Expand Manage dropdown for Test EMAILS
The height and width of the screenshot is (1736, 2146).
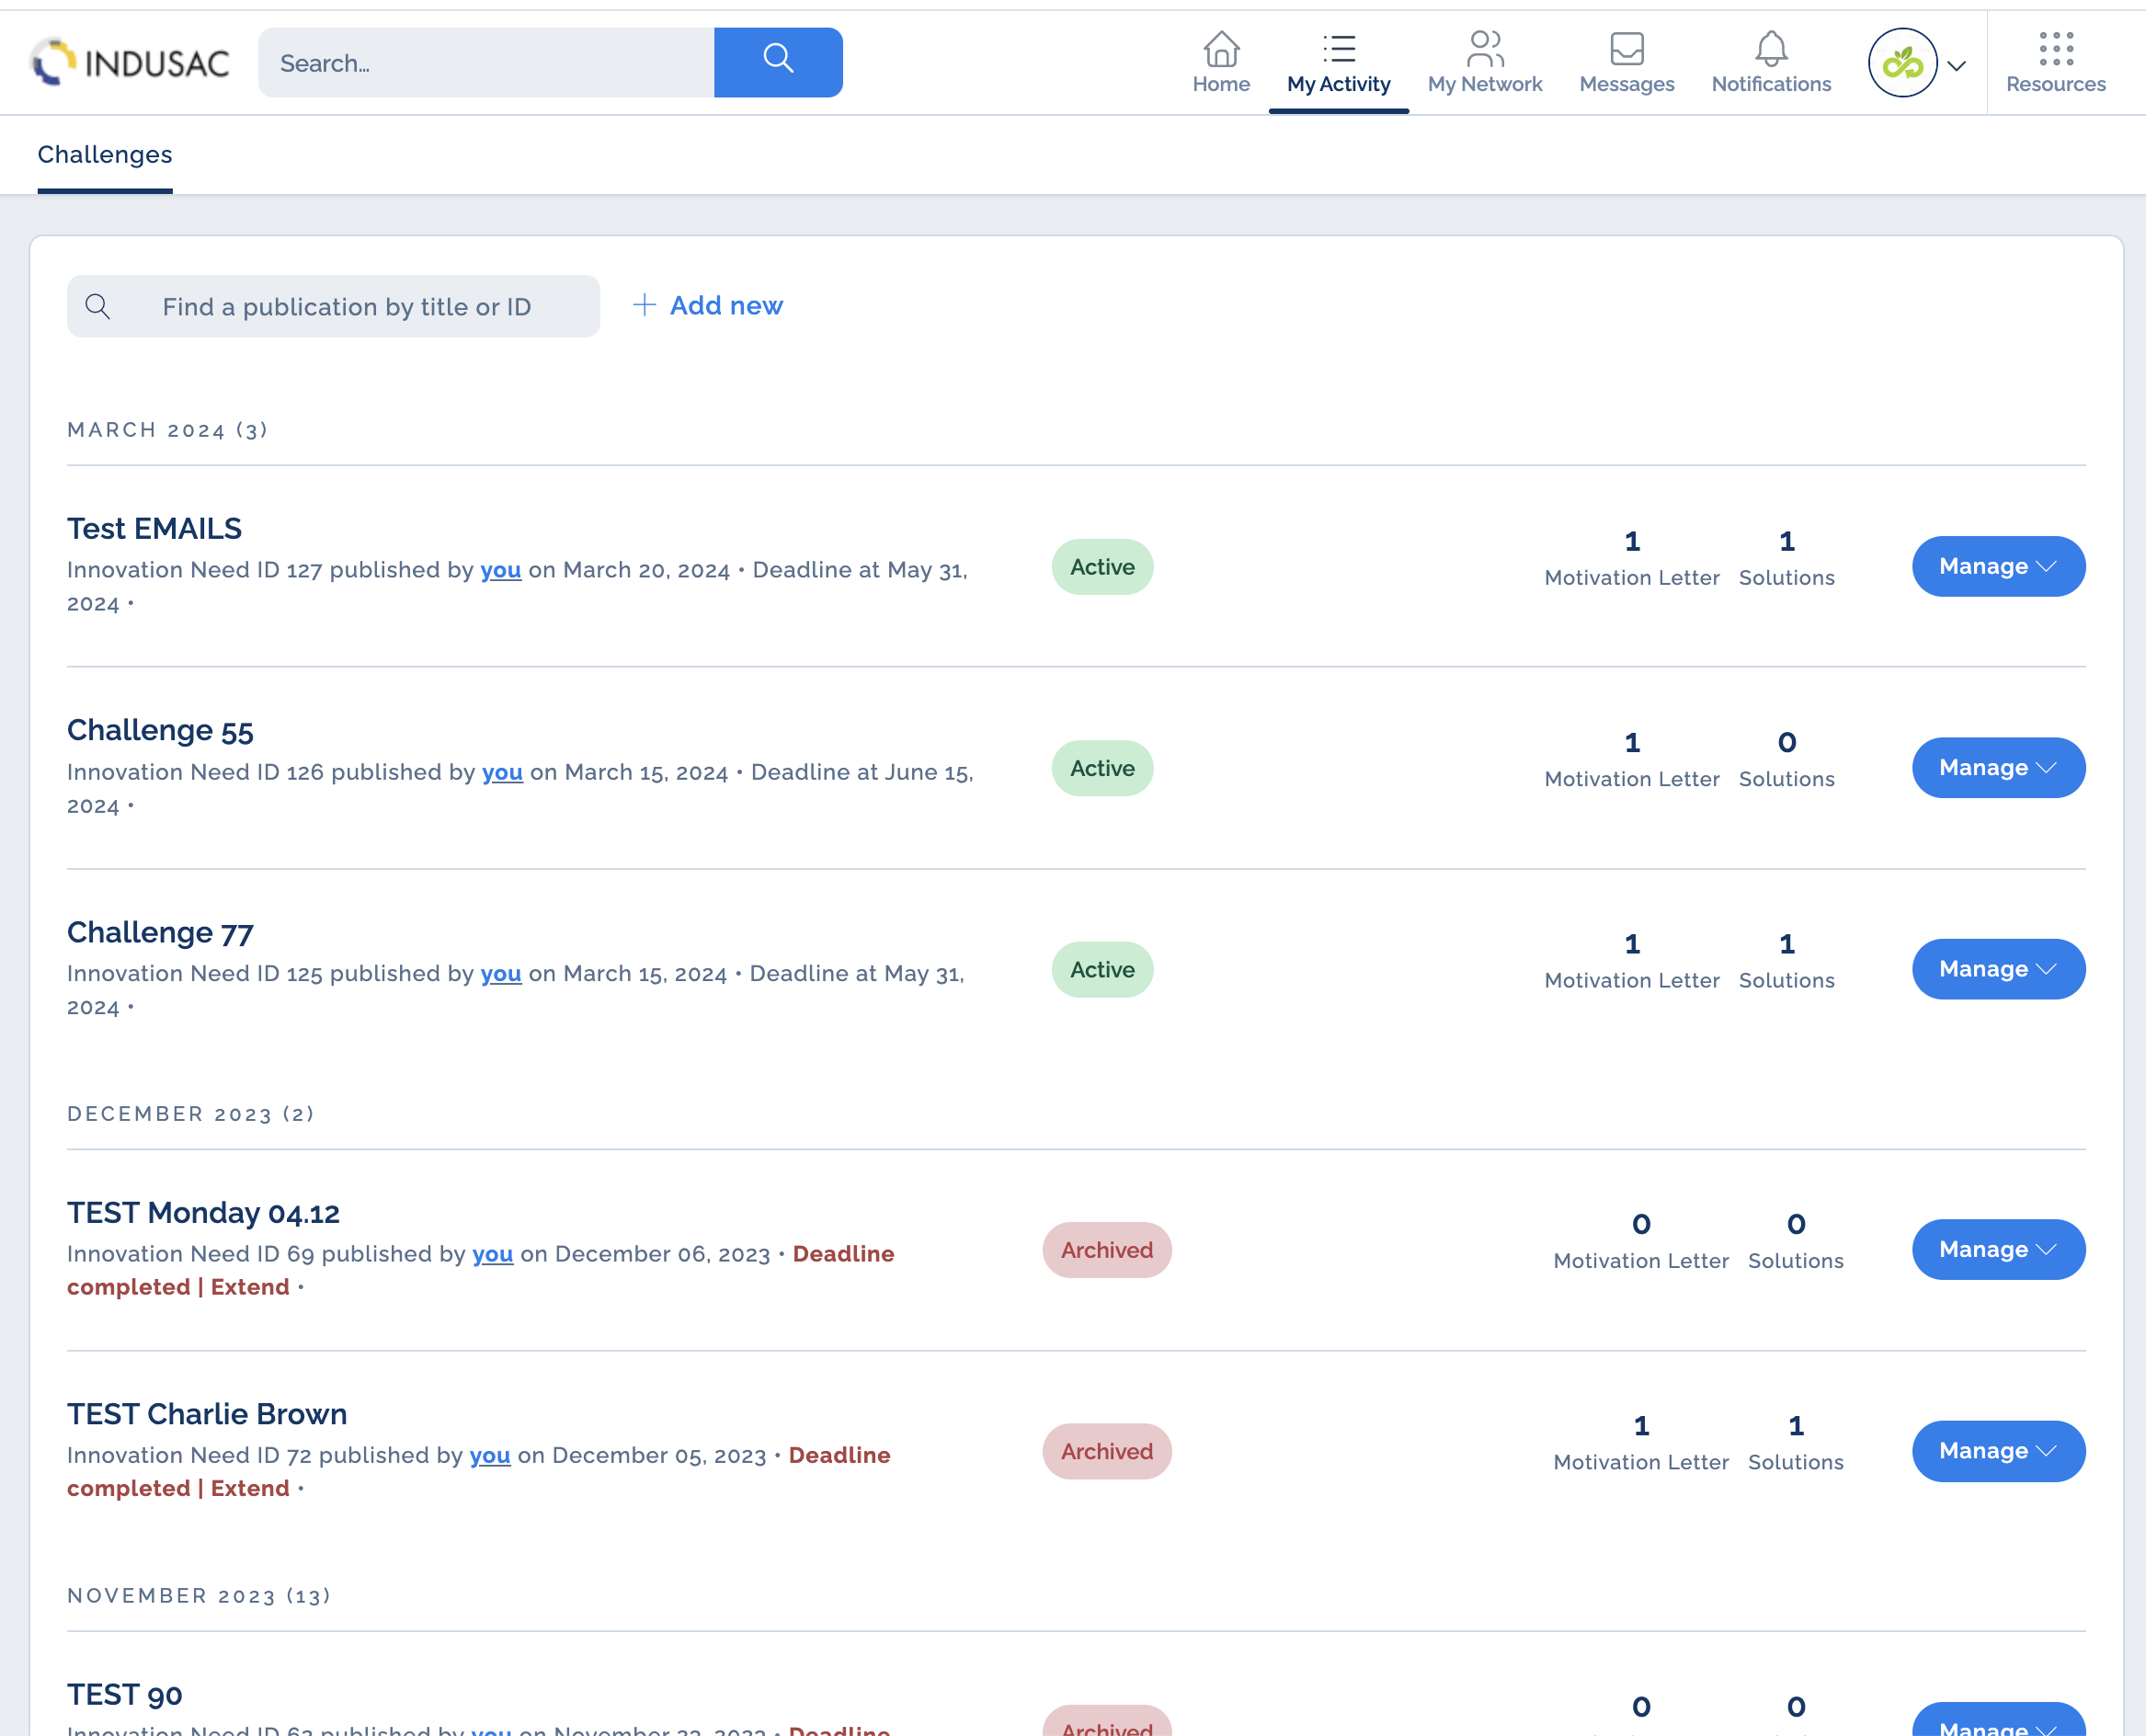coord(1998,567)
